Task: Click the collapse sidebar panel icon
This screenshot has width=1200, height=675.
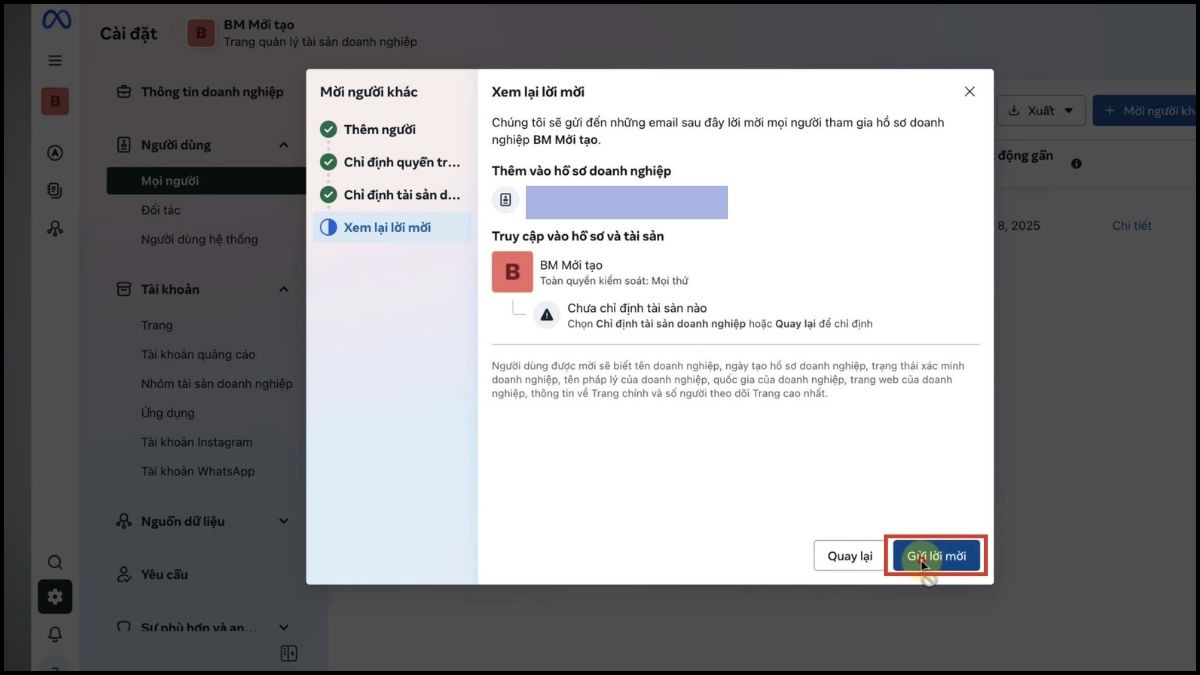Action: (288, 654)
